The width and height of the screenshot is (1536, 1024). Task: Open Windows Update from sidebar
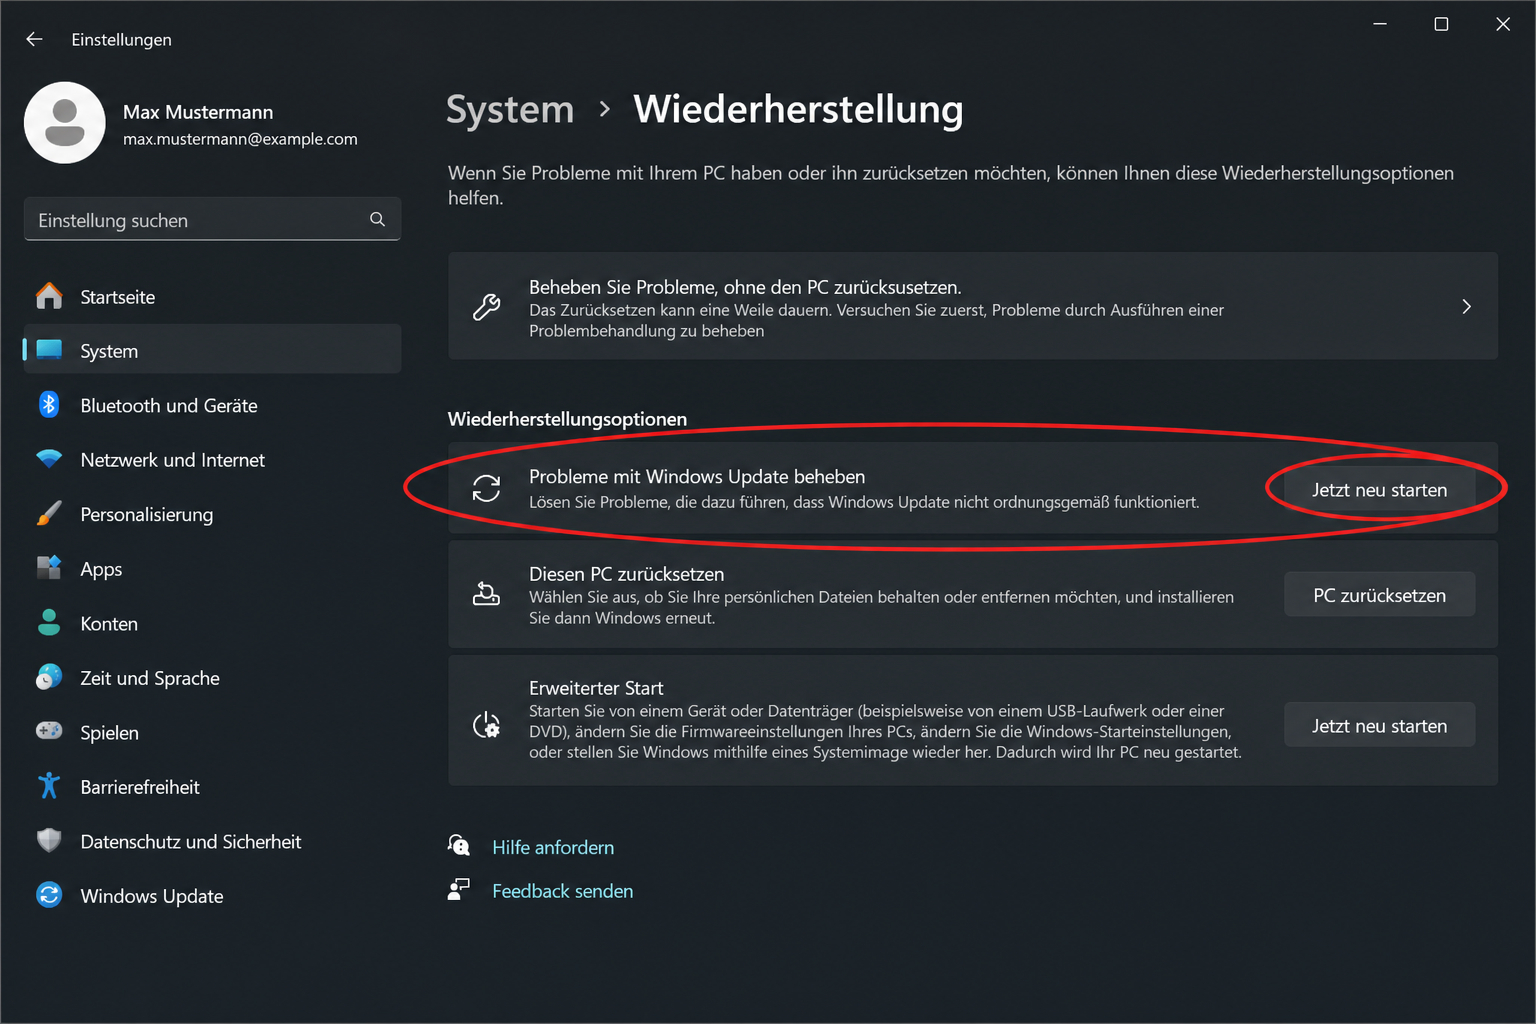coord(212,896)
